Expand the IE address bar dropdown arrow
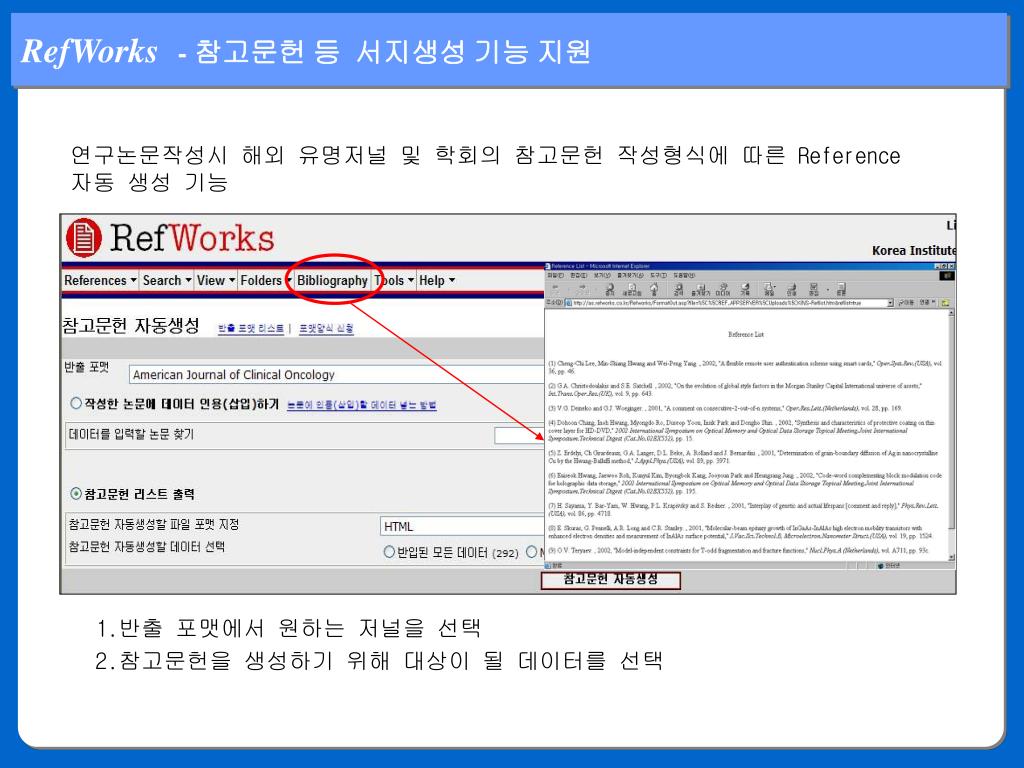 (x=890, y=303)
